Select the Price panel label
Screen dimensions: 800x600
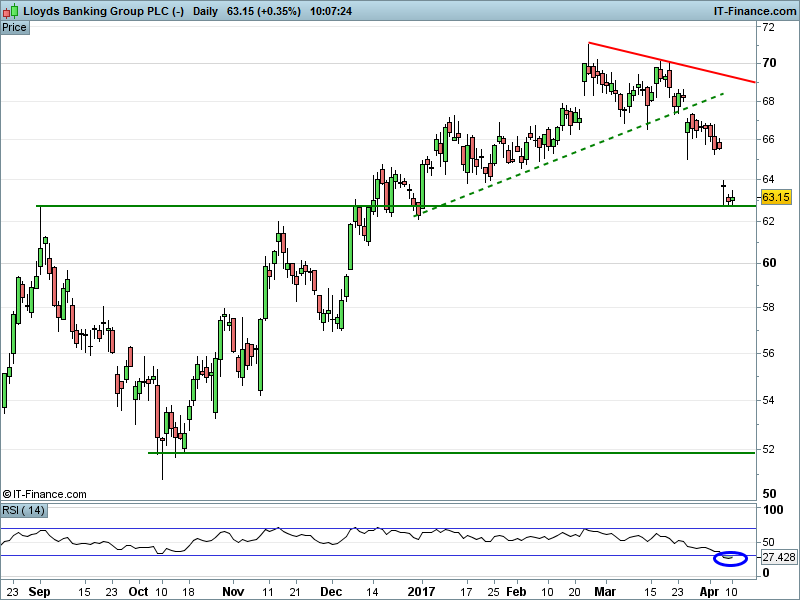click(14, 28)
